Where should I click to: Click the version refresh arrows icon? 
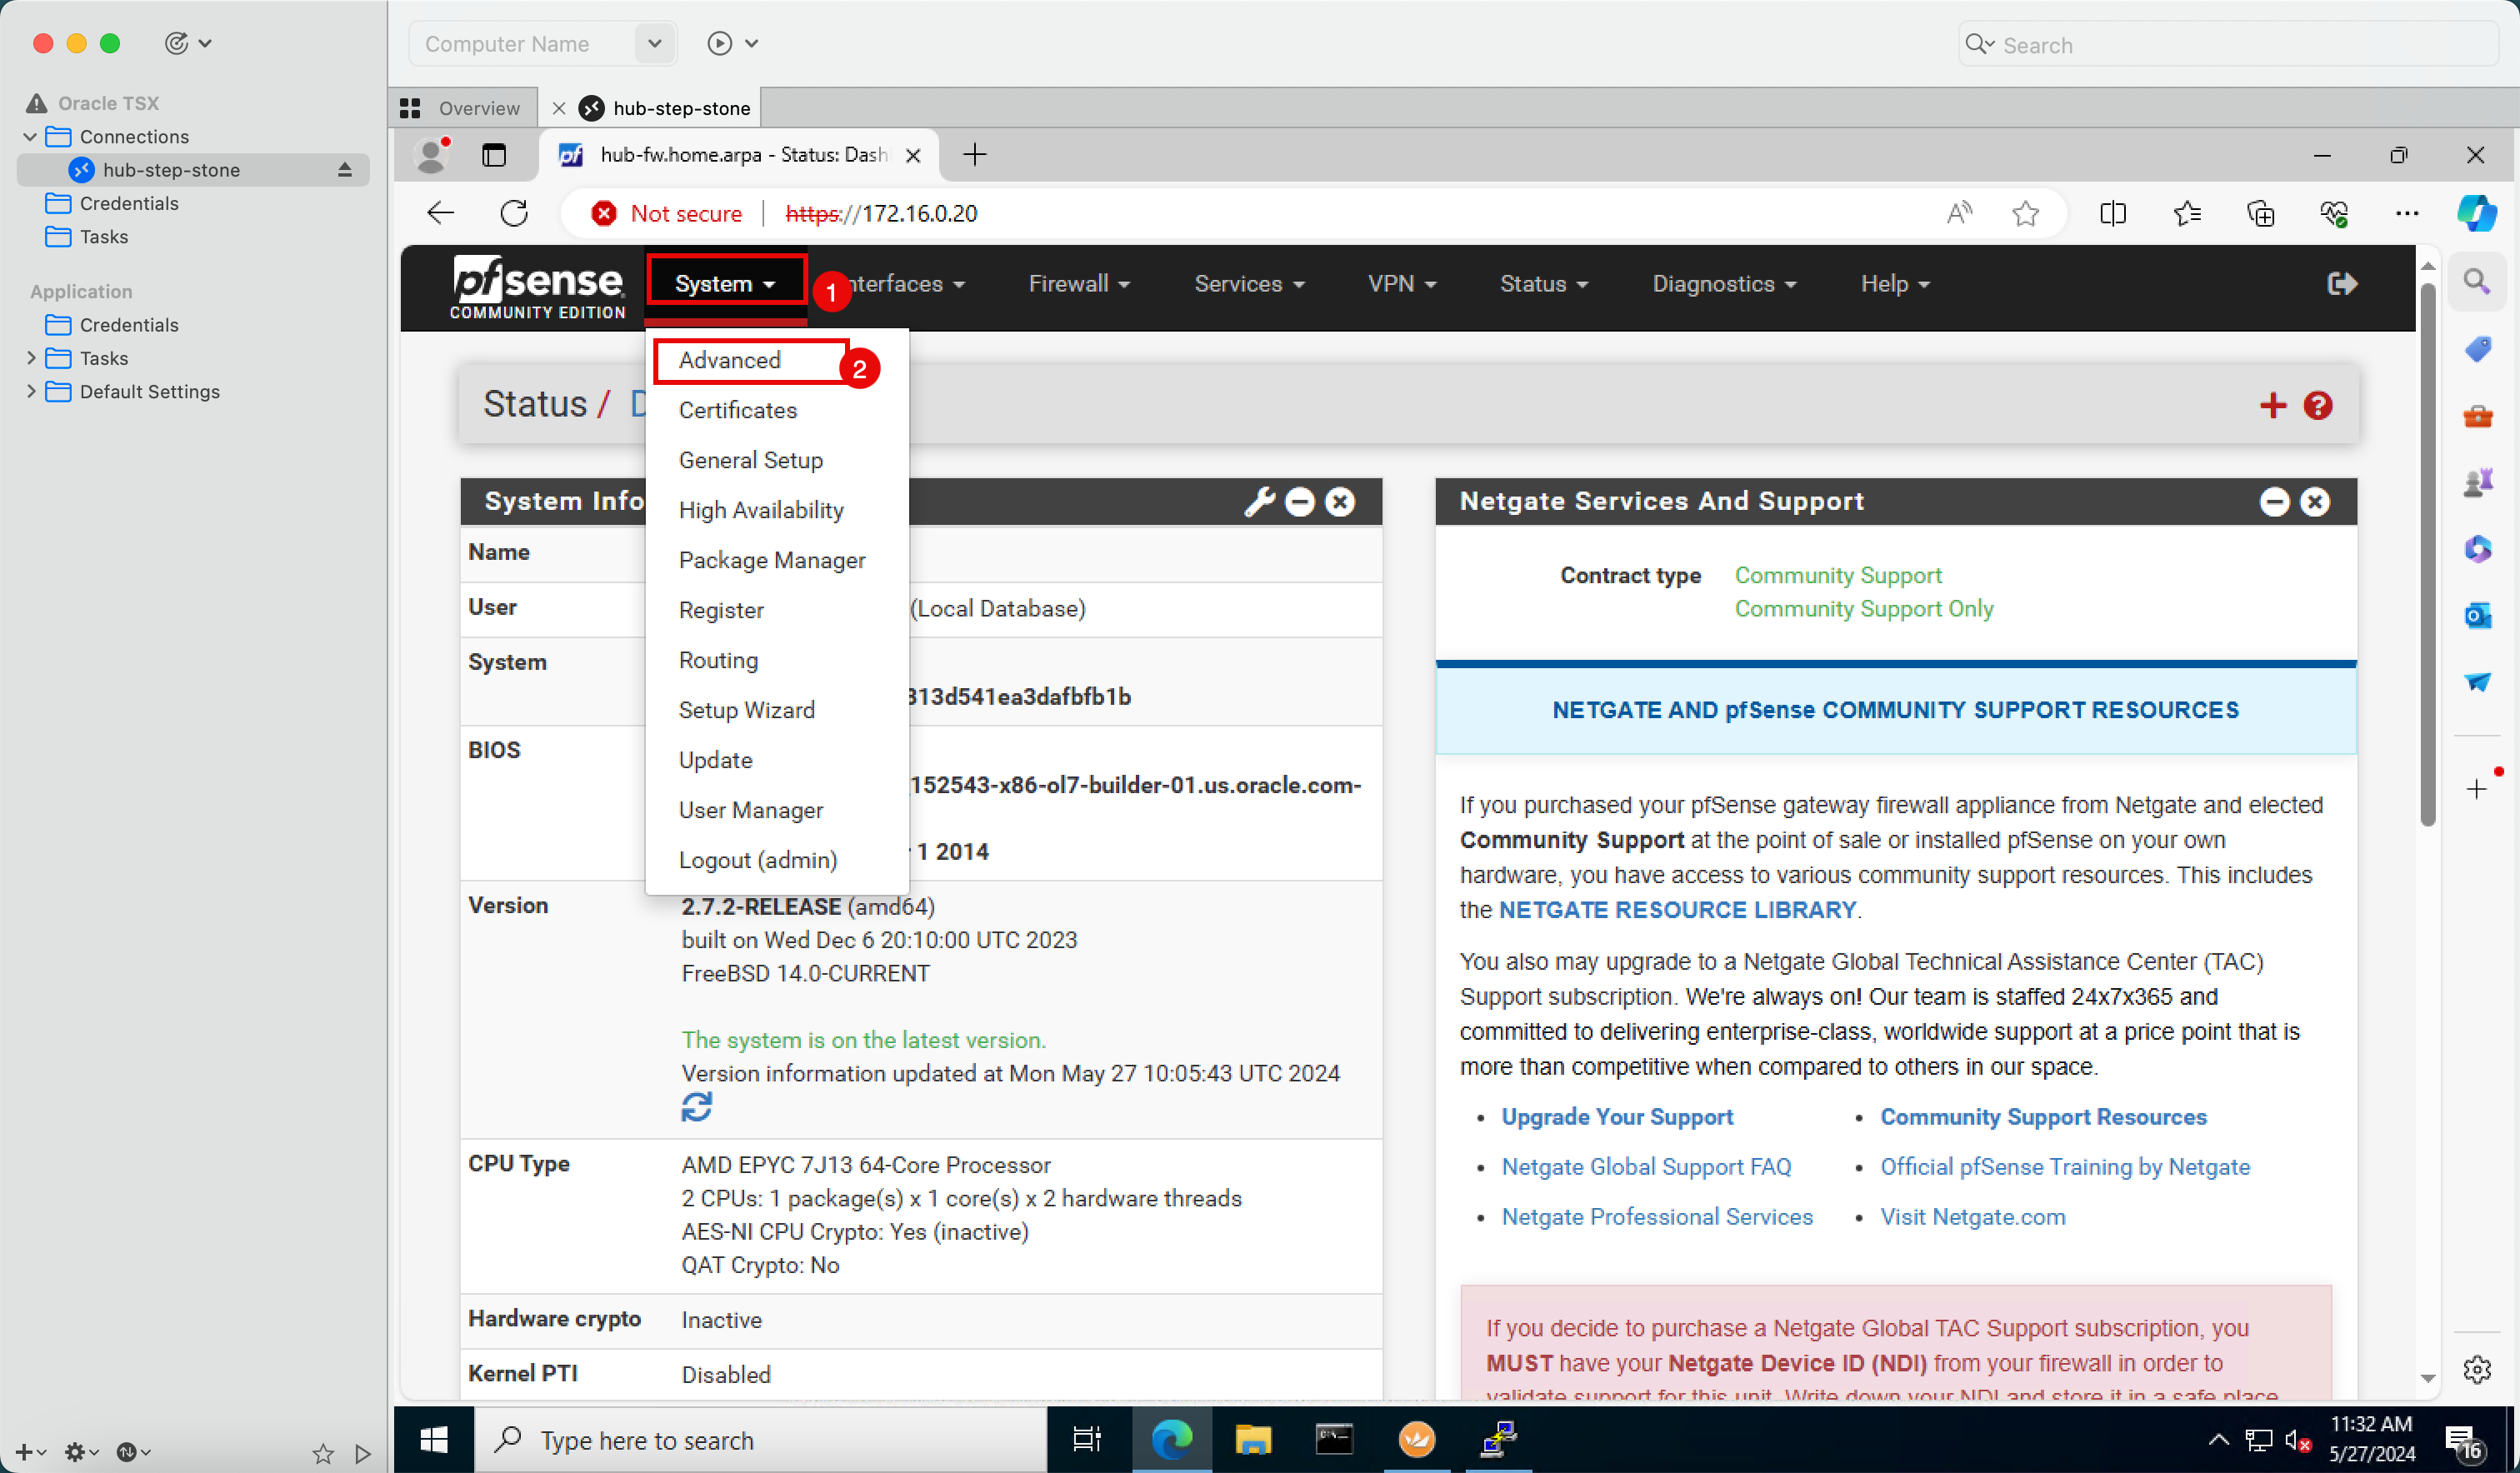point(696,1107)
